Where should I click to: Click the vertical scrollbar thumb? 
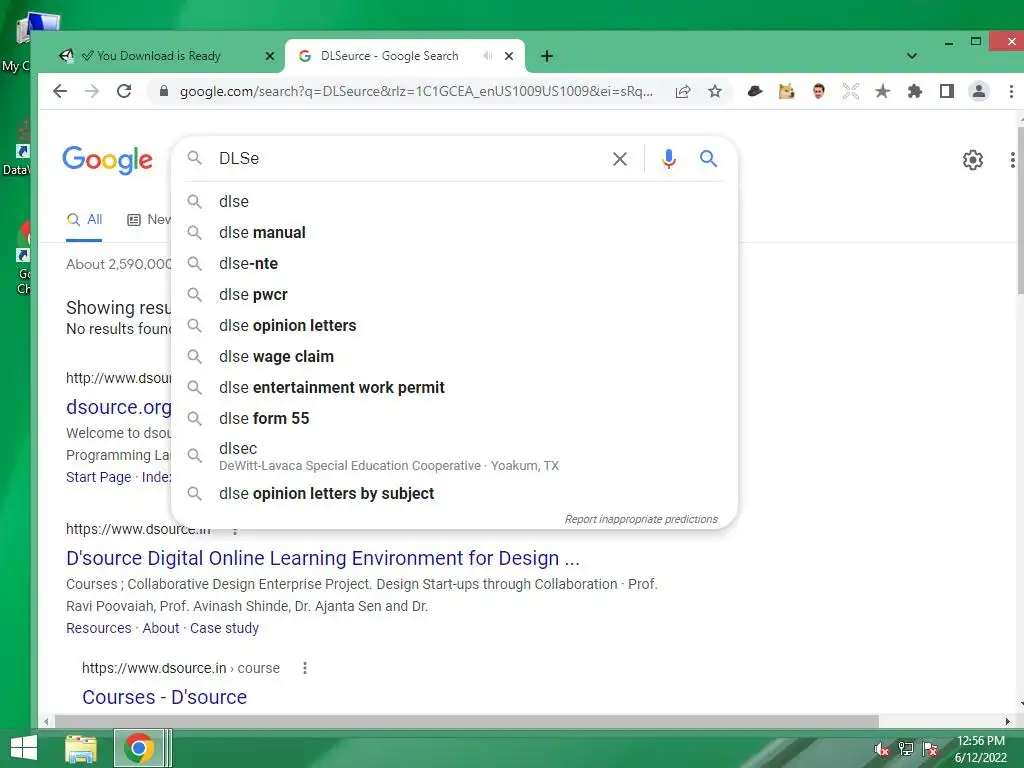click(x=1020, y=210)
